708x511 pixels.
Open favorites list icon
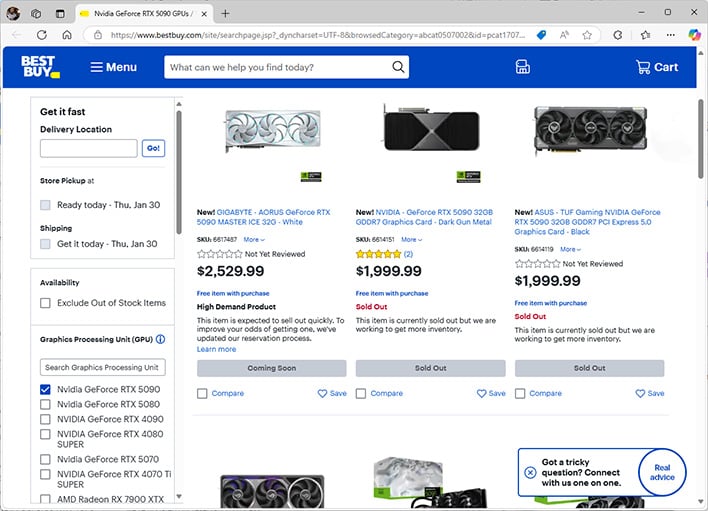pos(646,35)
